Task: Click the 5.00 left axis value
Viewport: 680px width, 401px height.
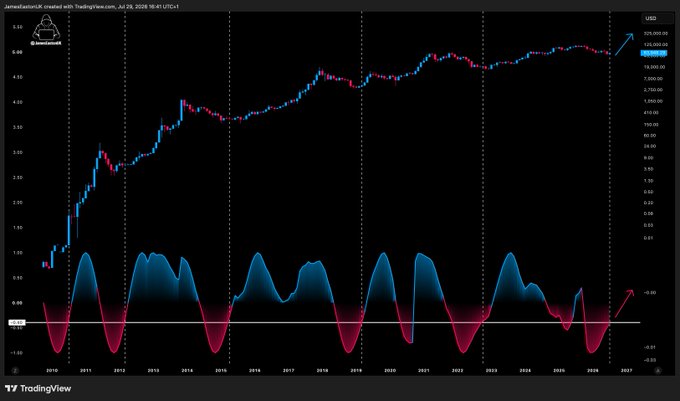Action: pos(17,52)
